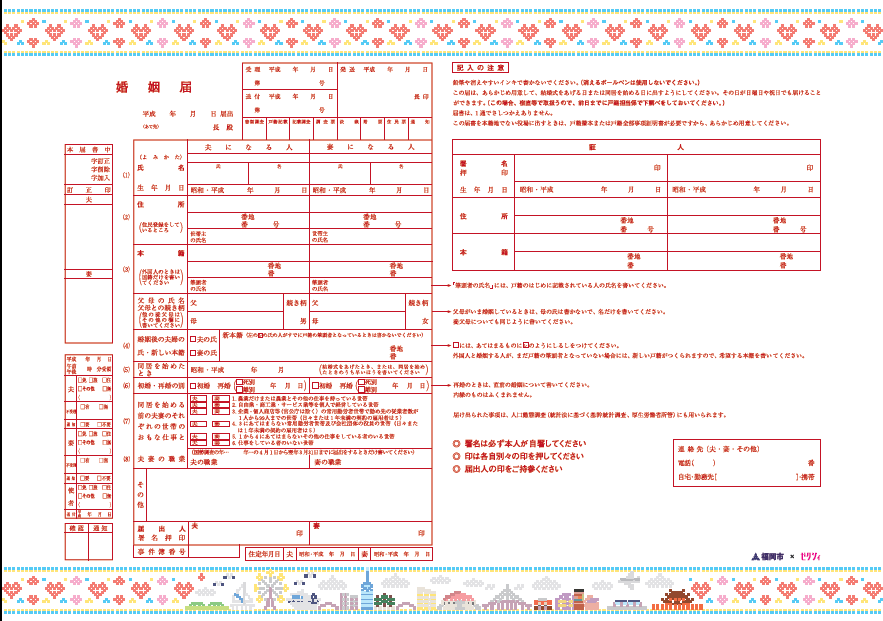
Task: Click the 記入の注意 heading
Action: 469,67
